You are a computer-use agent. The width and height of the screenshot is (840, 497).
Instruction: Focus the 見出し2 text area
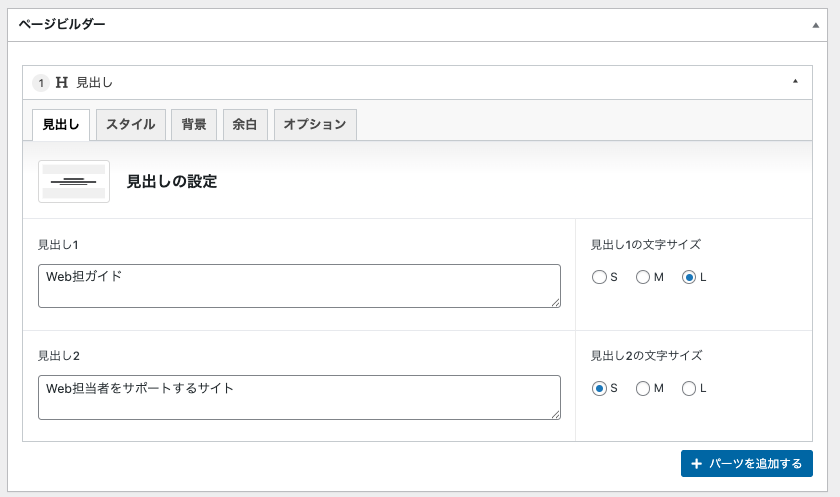point(298,397)
